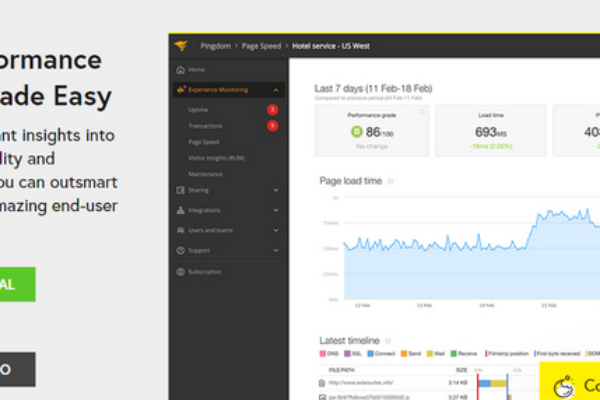Click the Integrations icon
The height and width of the screenshot is (400, 600).
181,210
